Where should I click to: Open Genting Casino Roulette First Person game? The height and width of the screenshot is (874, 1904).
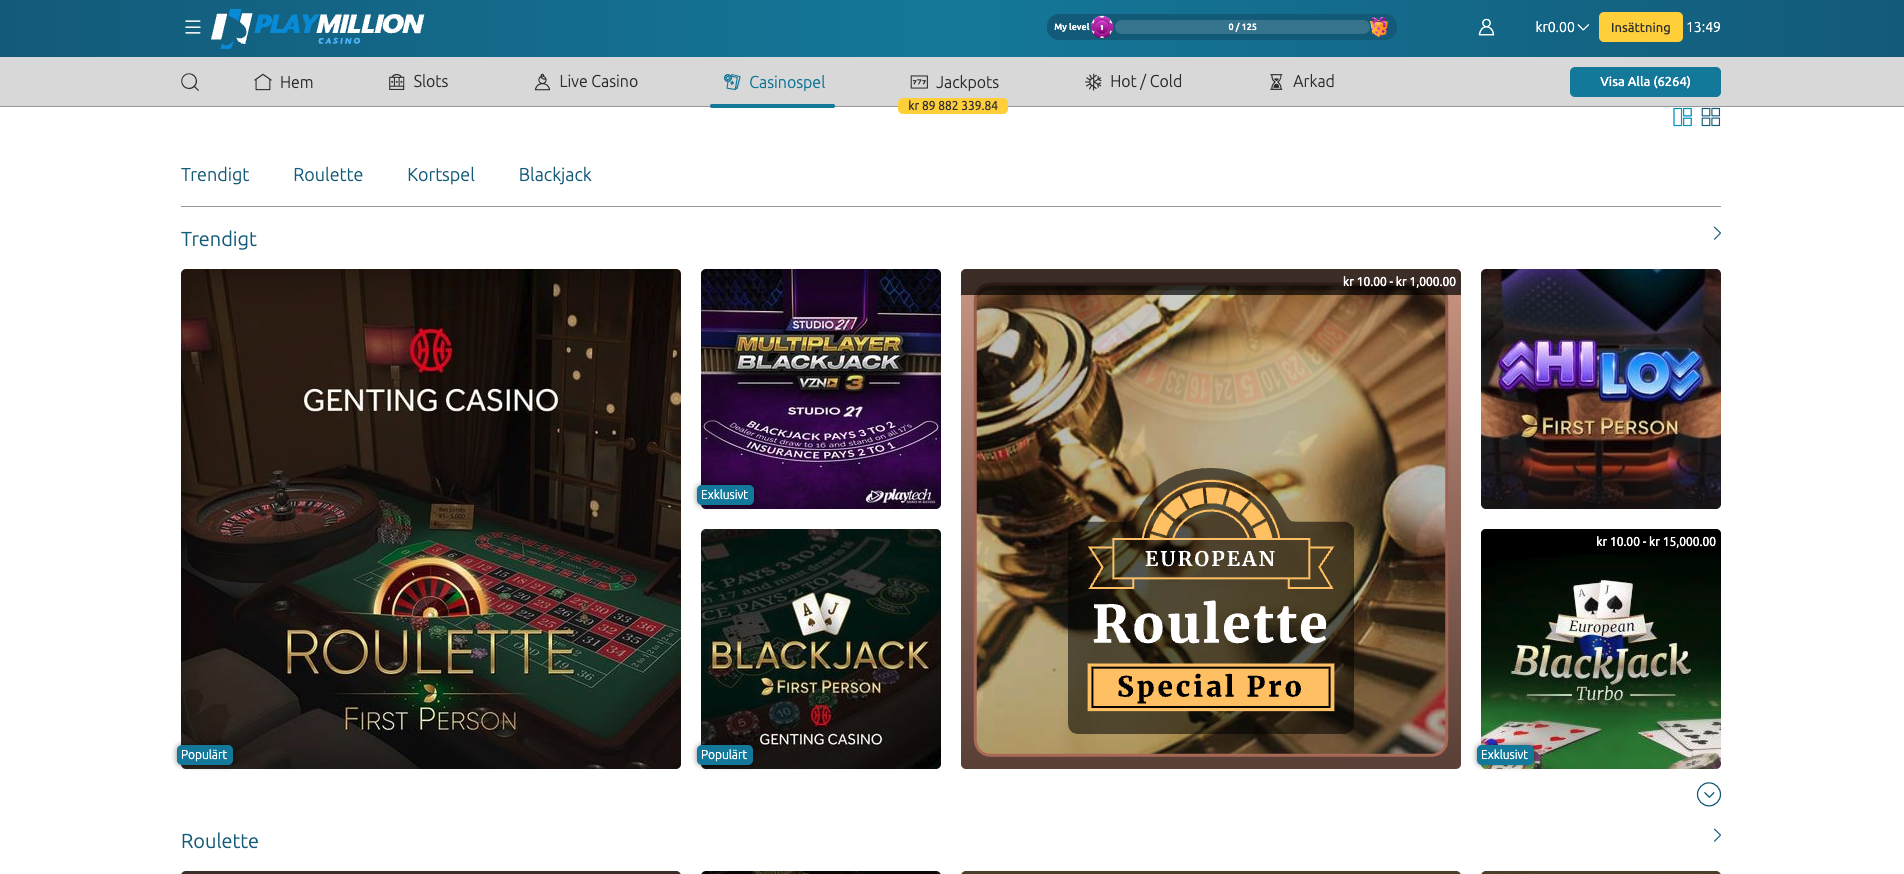431,519
